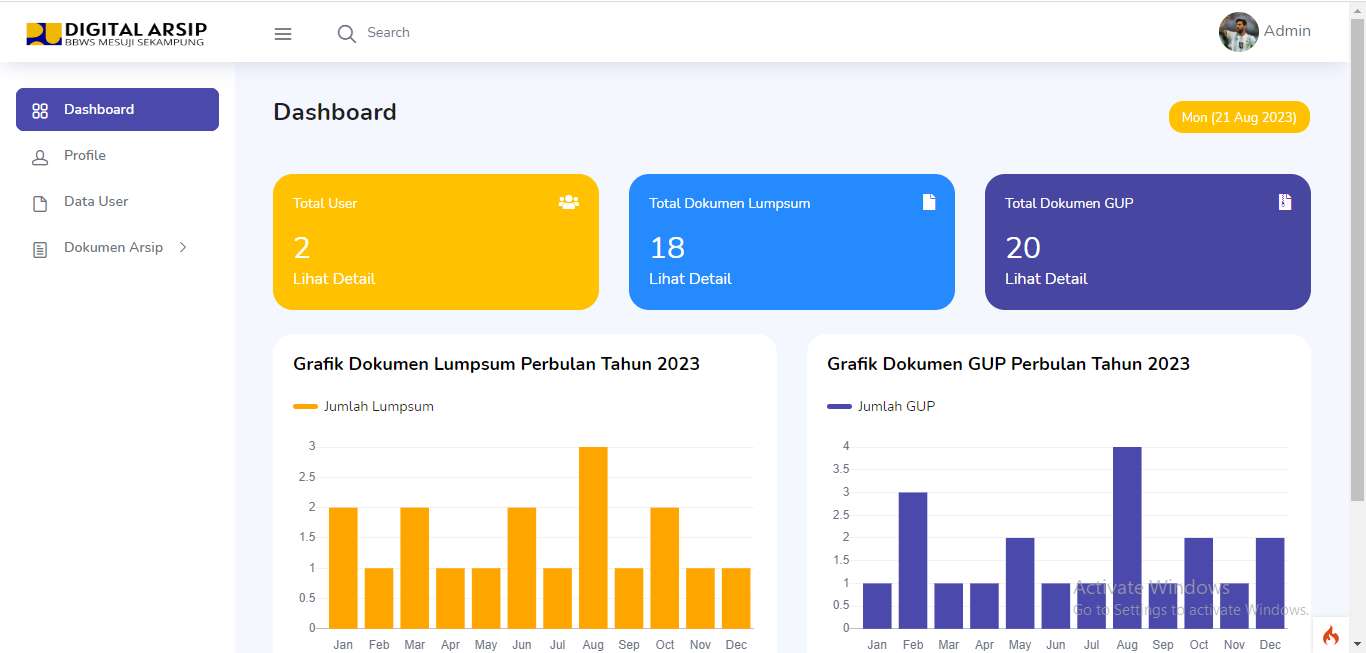Image resolution: width=1366 pixels, height=653 pixels.
Task: Select Profile in the sidebar menu
Action: 83,156
